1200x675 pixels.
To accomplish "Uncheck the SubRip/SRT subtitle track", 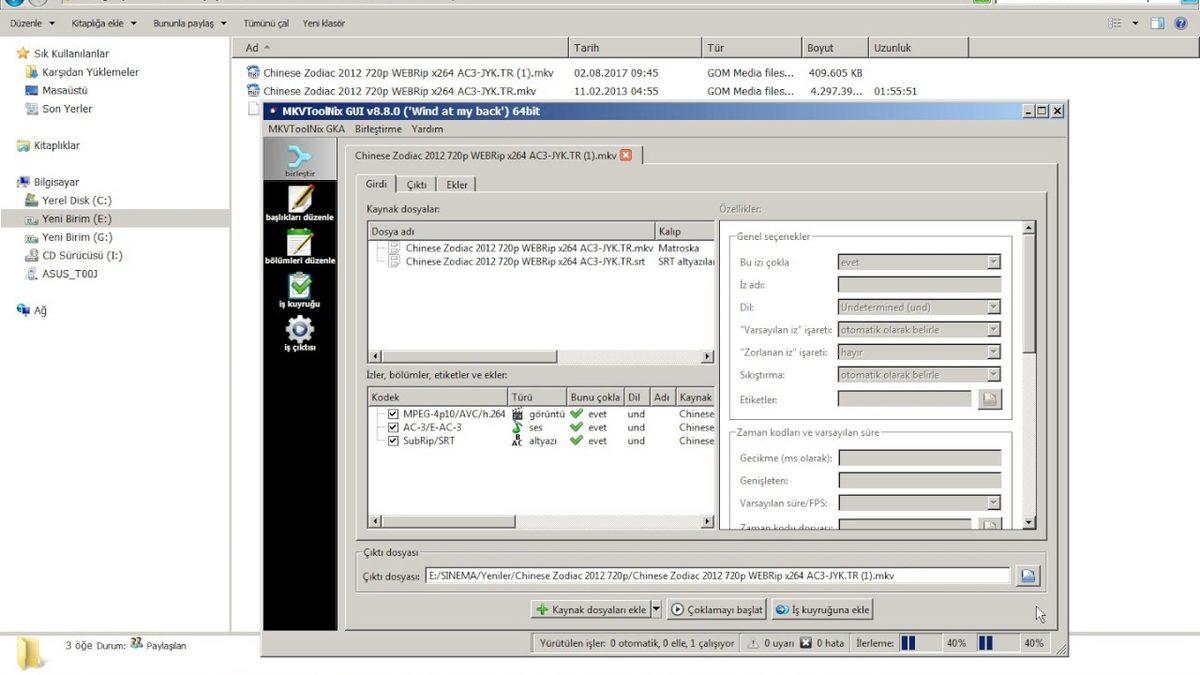I will click(393, 440).
